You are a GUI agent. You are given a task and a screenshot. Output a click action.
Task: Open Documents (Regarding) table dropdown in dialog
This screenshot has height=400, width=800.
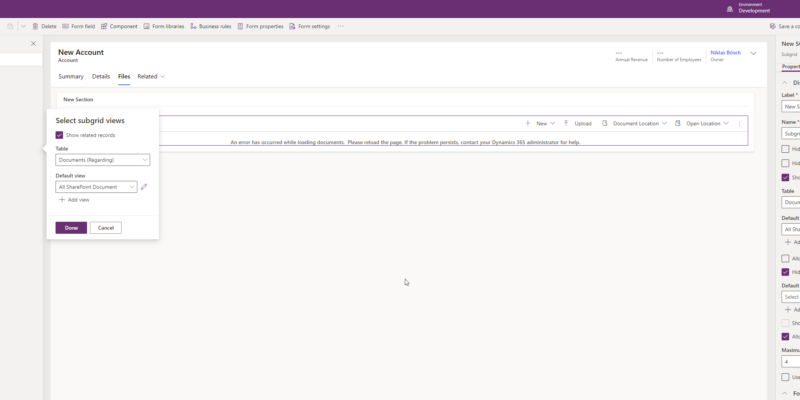103,160
